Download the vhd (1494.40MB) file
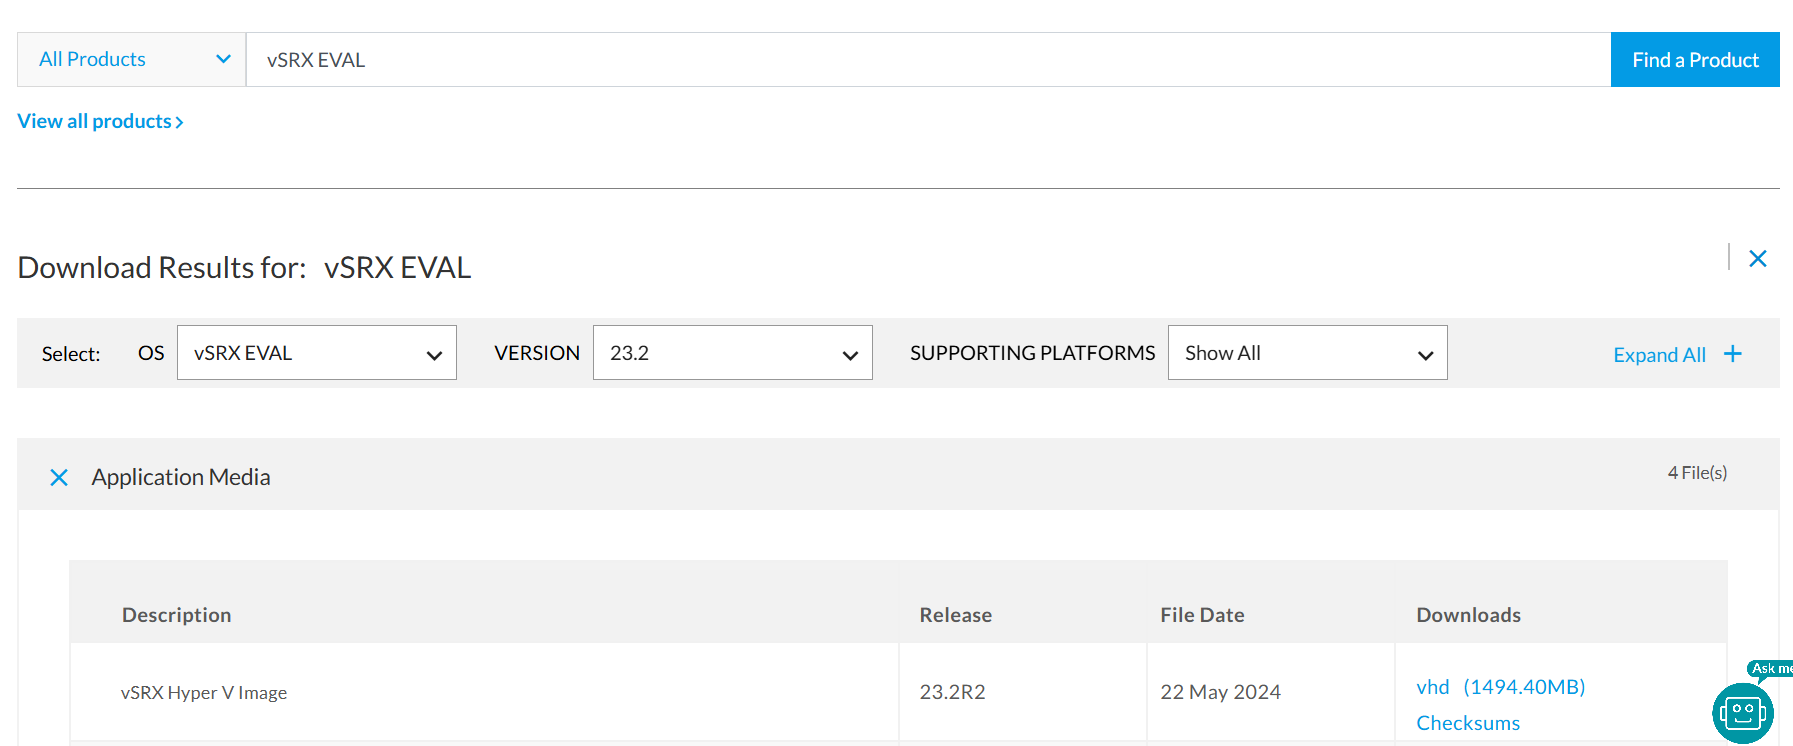The height and width of the screenshot is (746, 1793). tap(1500, 687)
